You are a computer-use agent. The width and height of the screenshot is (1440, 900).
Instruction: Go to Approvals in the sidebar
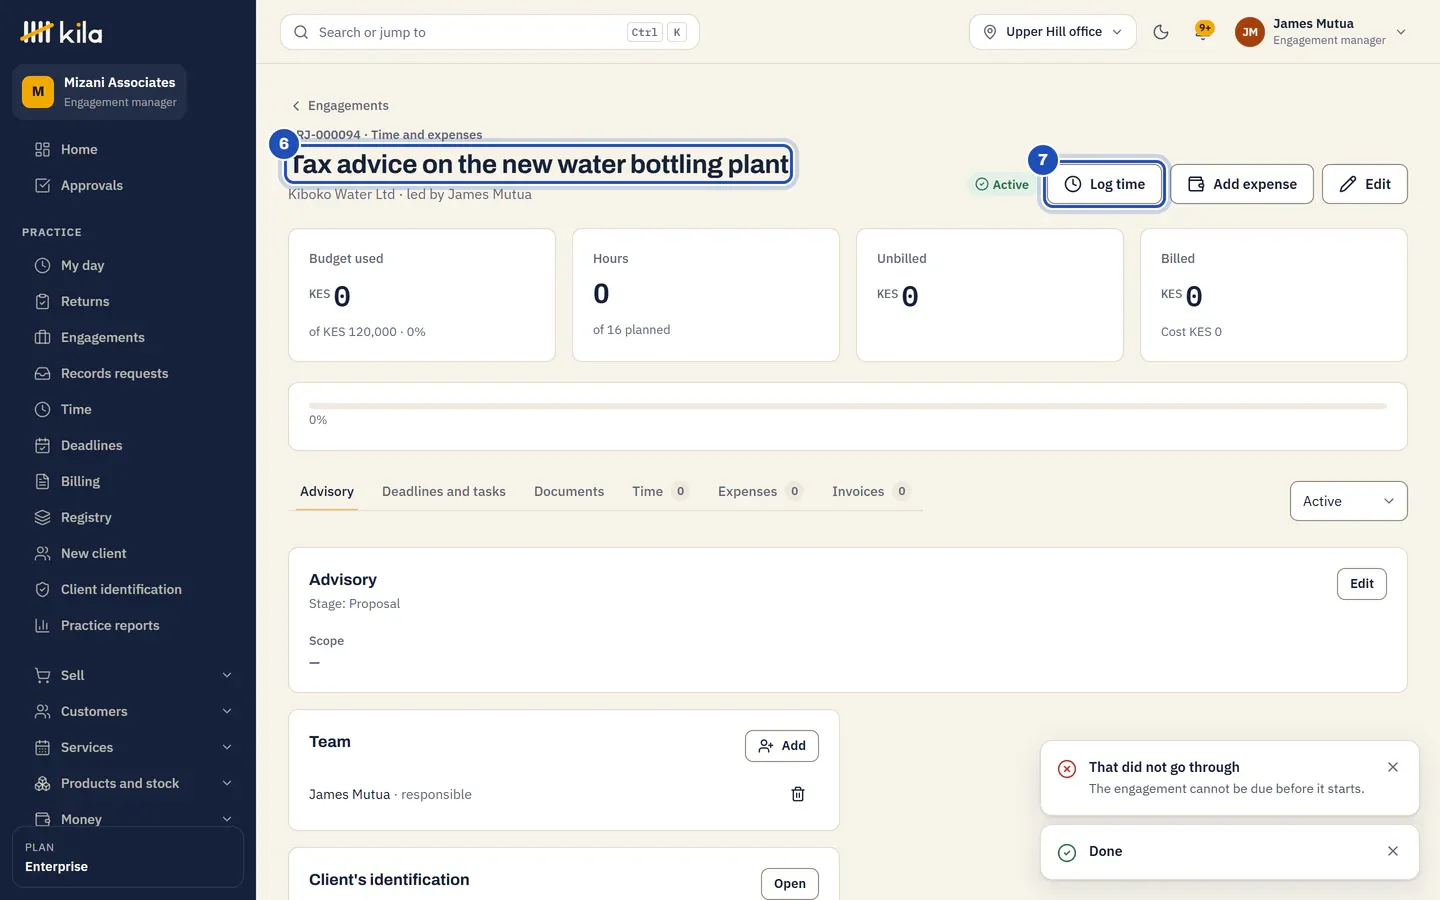pos(128,185)
